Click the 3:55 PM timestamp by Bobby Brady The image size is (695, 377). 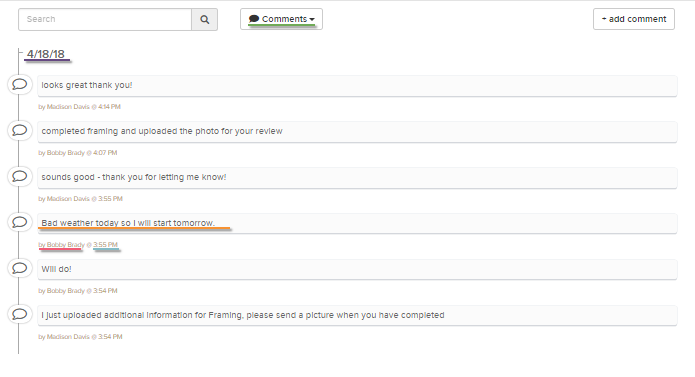click(105, 245)
